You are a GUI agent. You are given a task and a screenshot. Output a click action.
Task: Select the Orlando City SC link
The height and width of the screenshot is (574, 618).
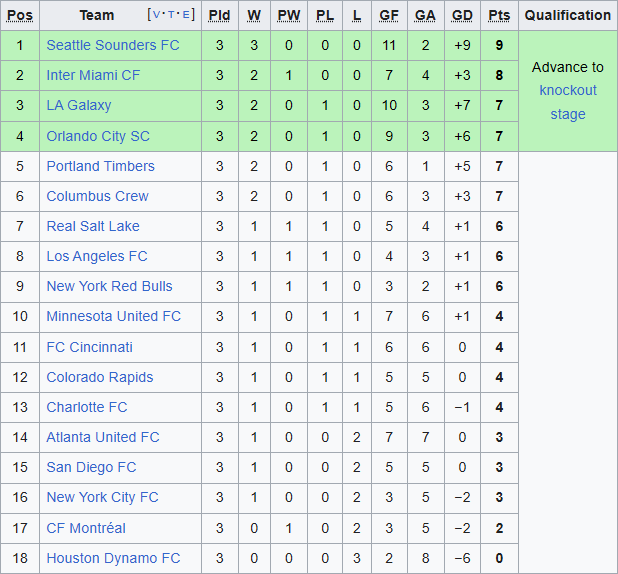tap(98, 135)
